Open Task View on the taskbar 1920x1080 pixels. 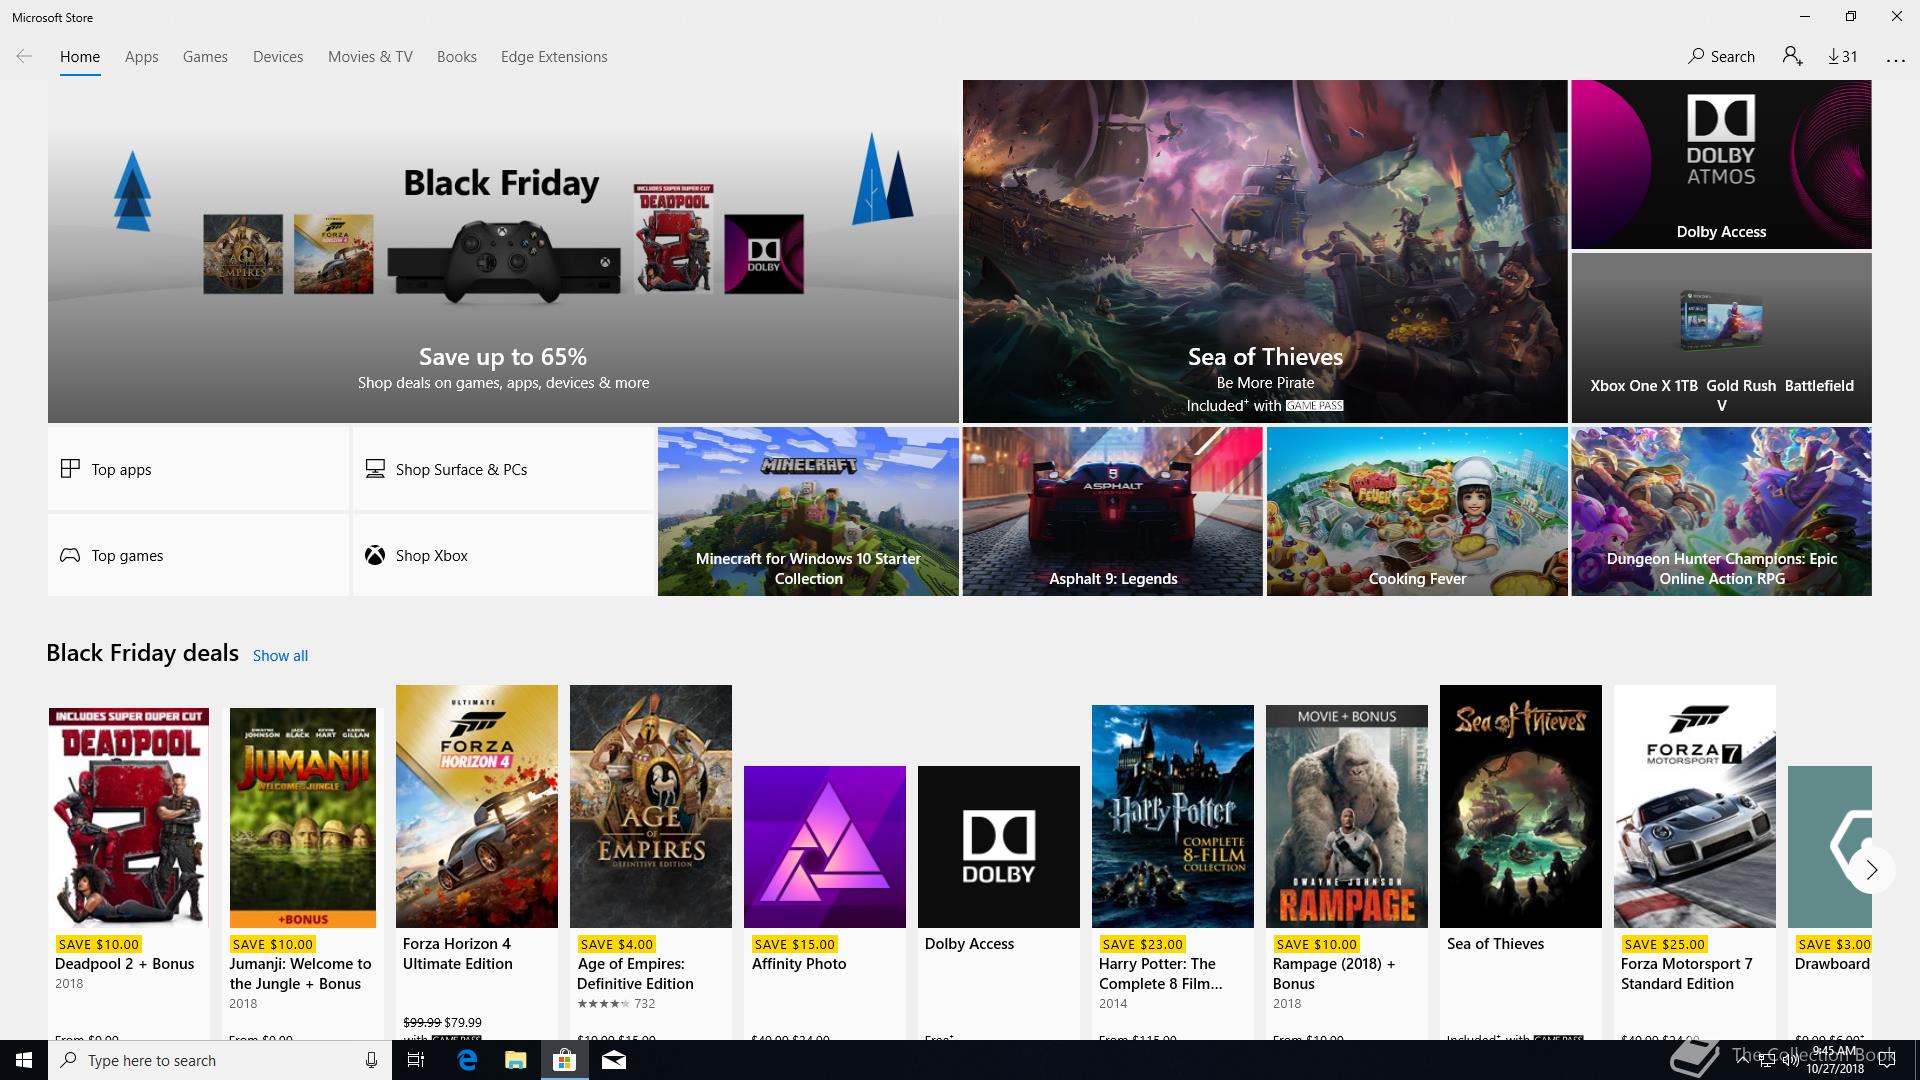point(416,1060)
